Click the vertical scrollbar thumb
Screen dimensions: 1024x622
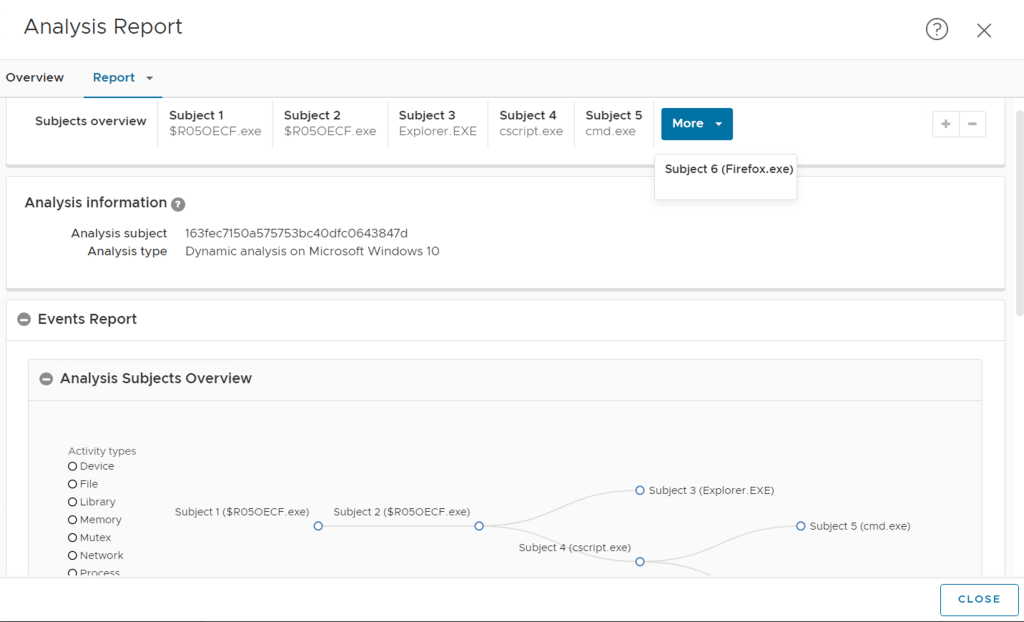tap(1018, 210)
